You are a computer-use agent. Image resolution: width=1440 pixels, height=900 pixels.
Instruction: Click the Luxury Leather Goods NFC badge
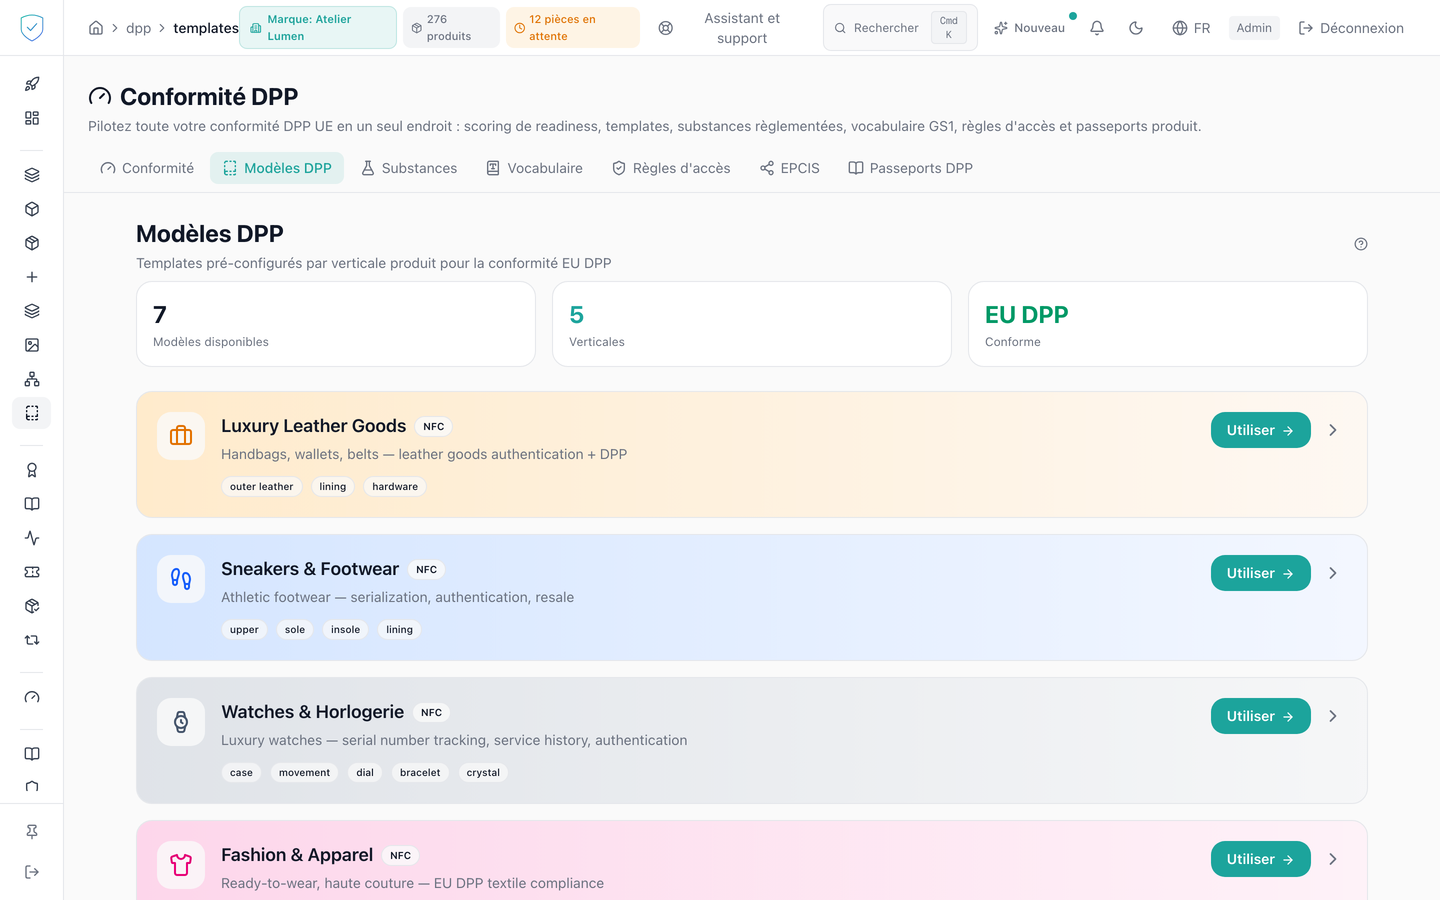coord(434,427)
